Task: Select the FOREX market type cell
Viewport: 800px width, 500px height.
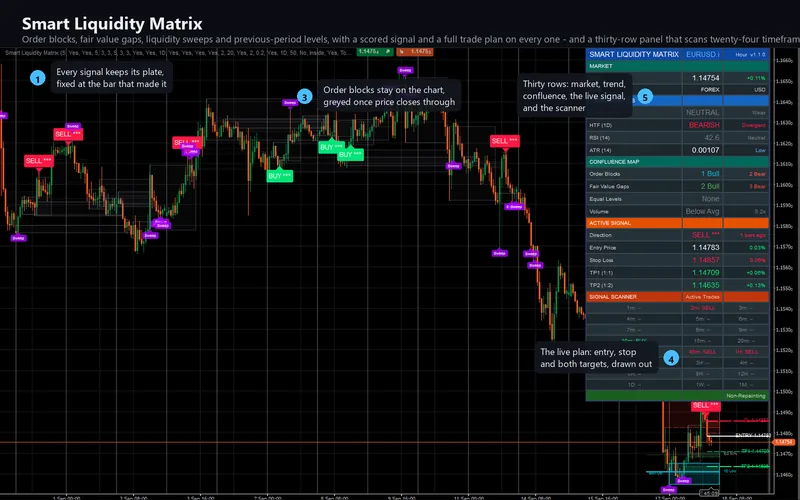Action: 710,89
